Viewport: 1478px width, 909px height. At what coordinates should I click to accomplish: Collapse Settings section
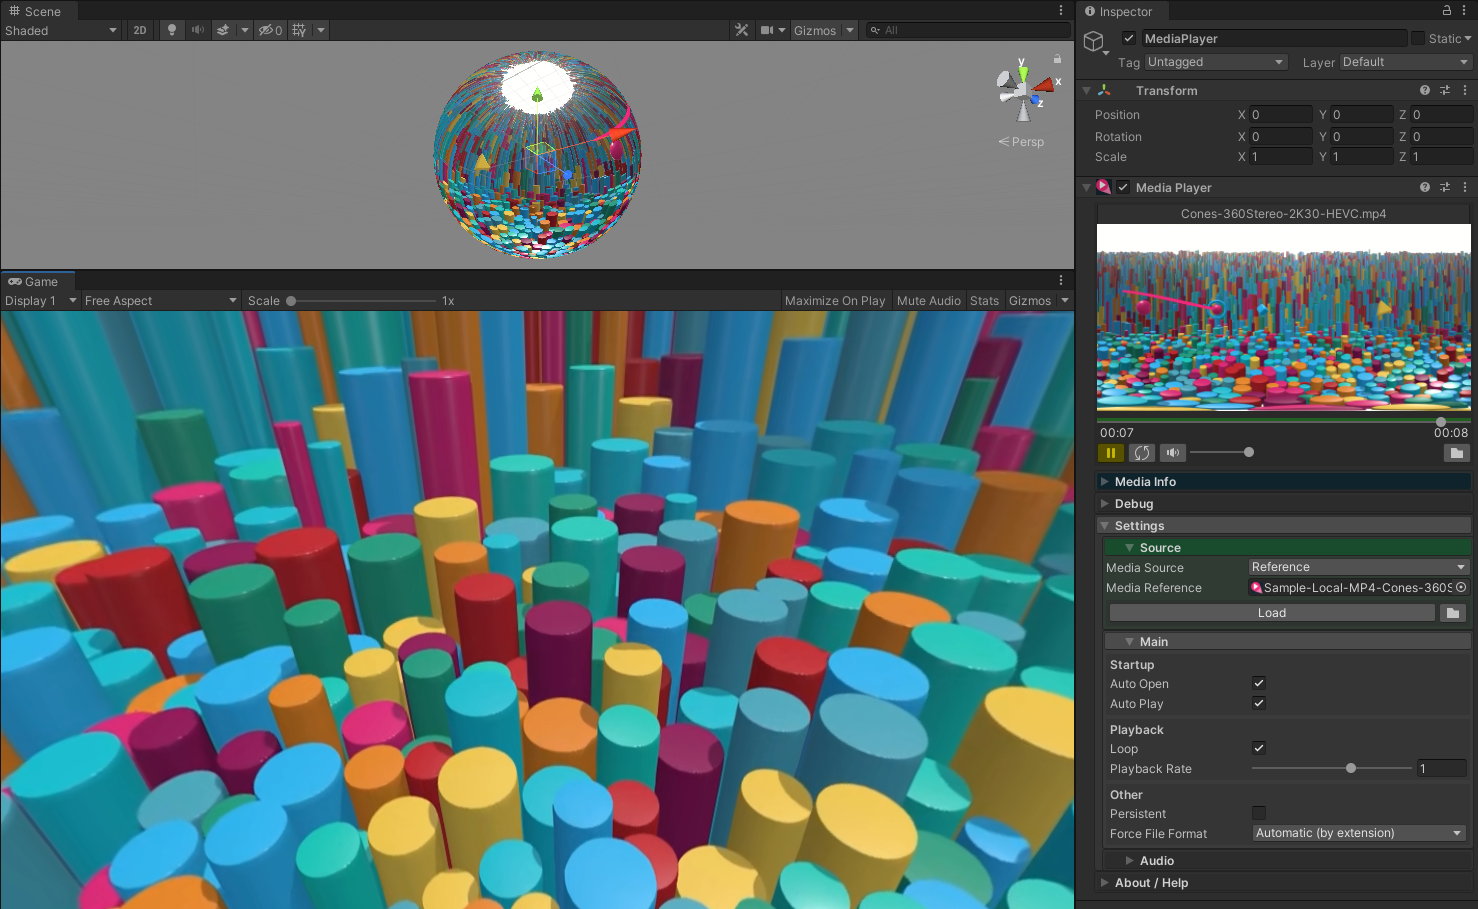click(1284, 525)
